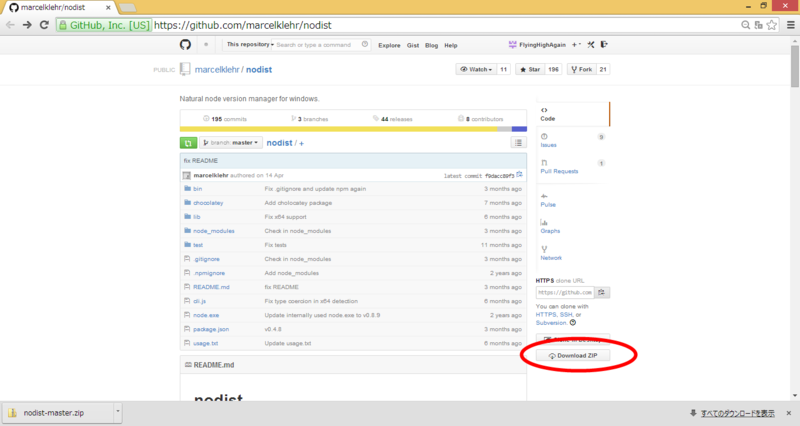
Task: Click the green compare & review button
Action: tap(188, 143)
